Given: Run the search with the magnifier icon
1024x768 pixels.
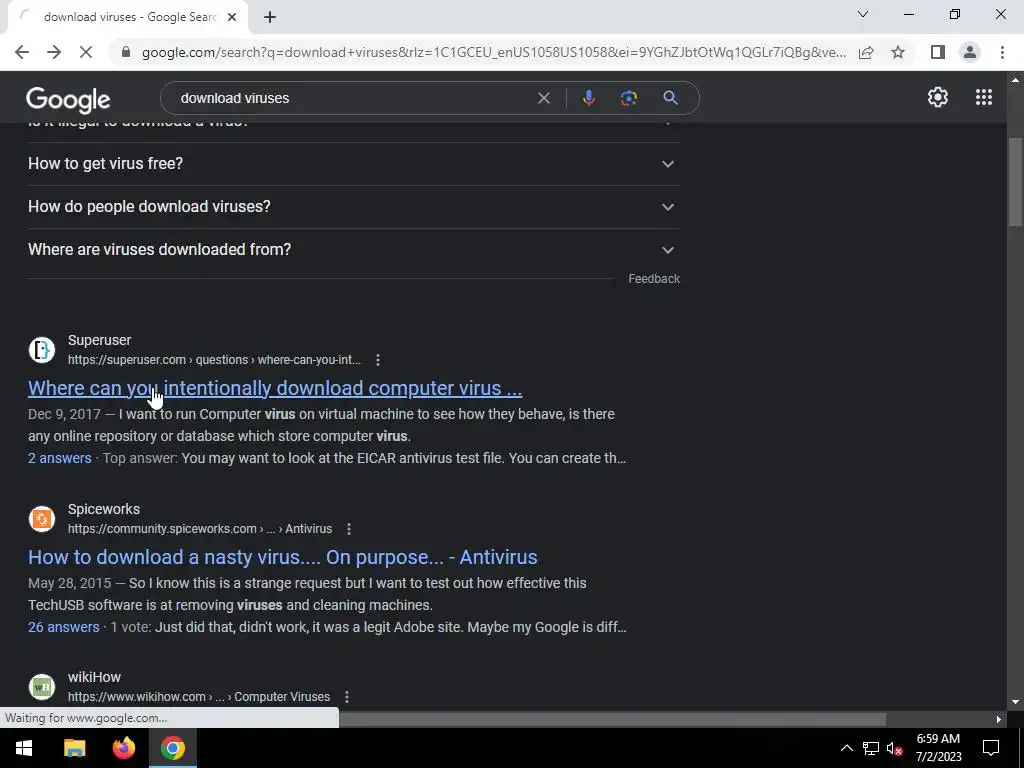Looking at the screenshot, I should click(670, 98).
